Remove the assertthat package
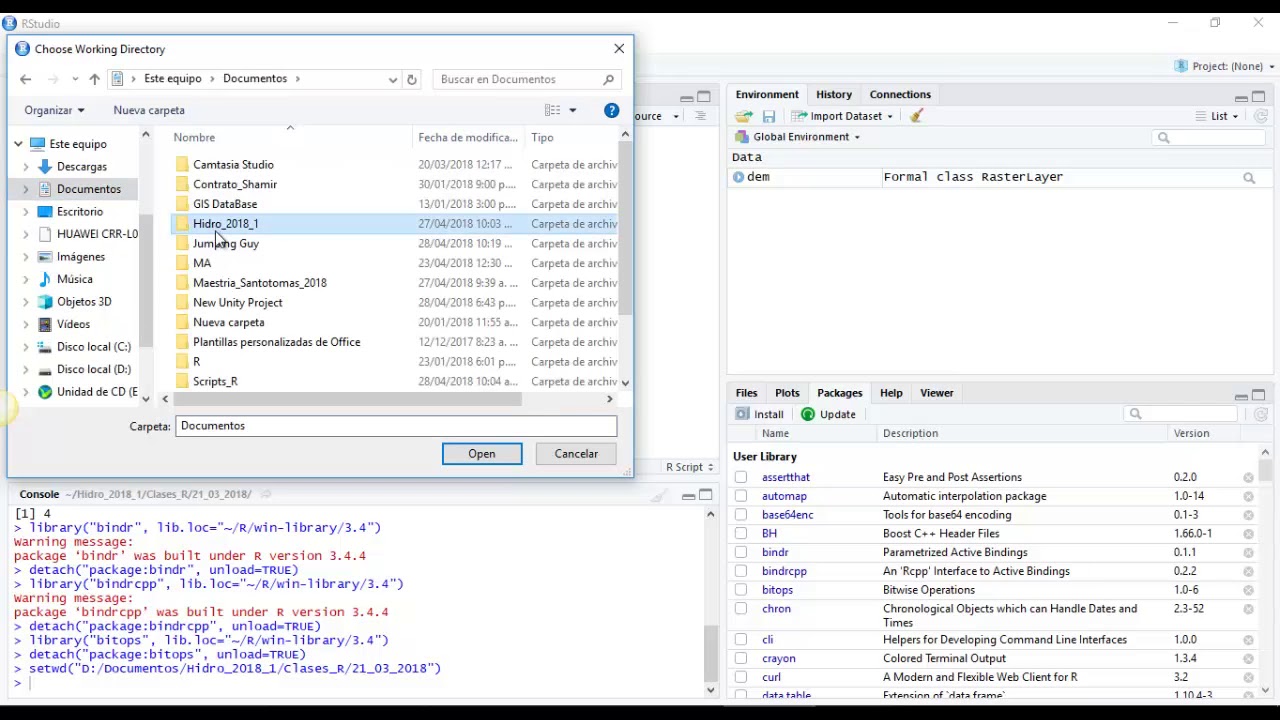This screenshot has width=1280, height=720. (1248, 478)
